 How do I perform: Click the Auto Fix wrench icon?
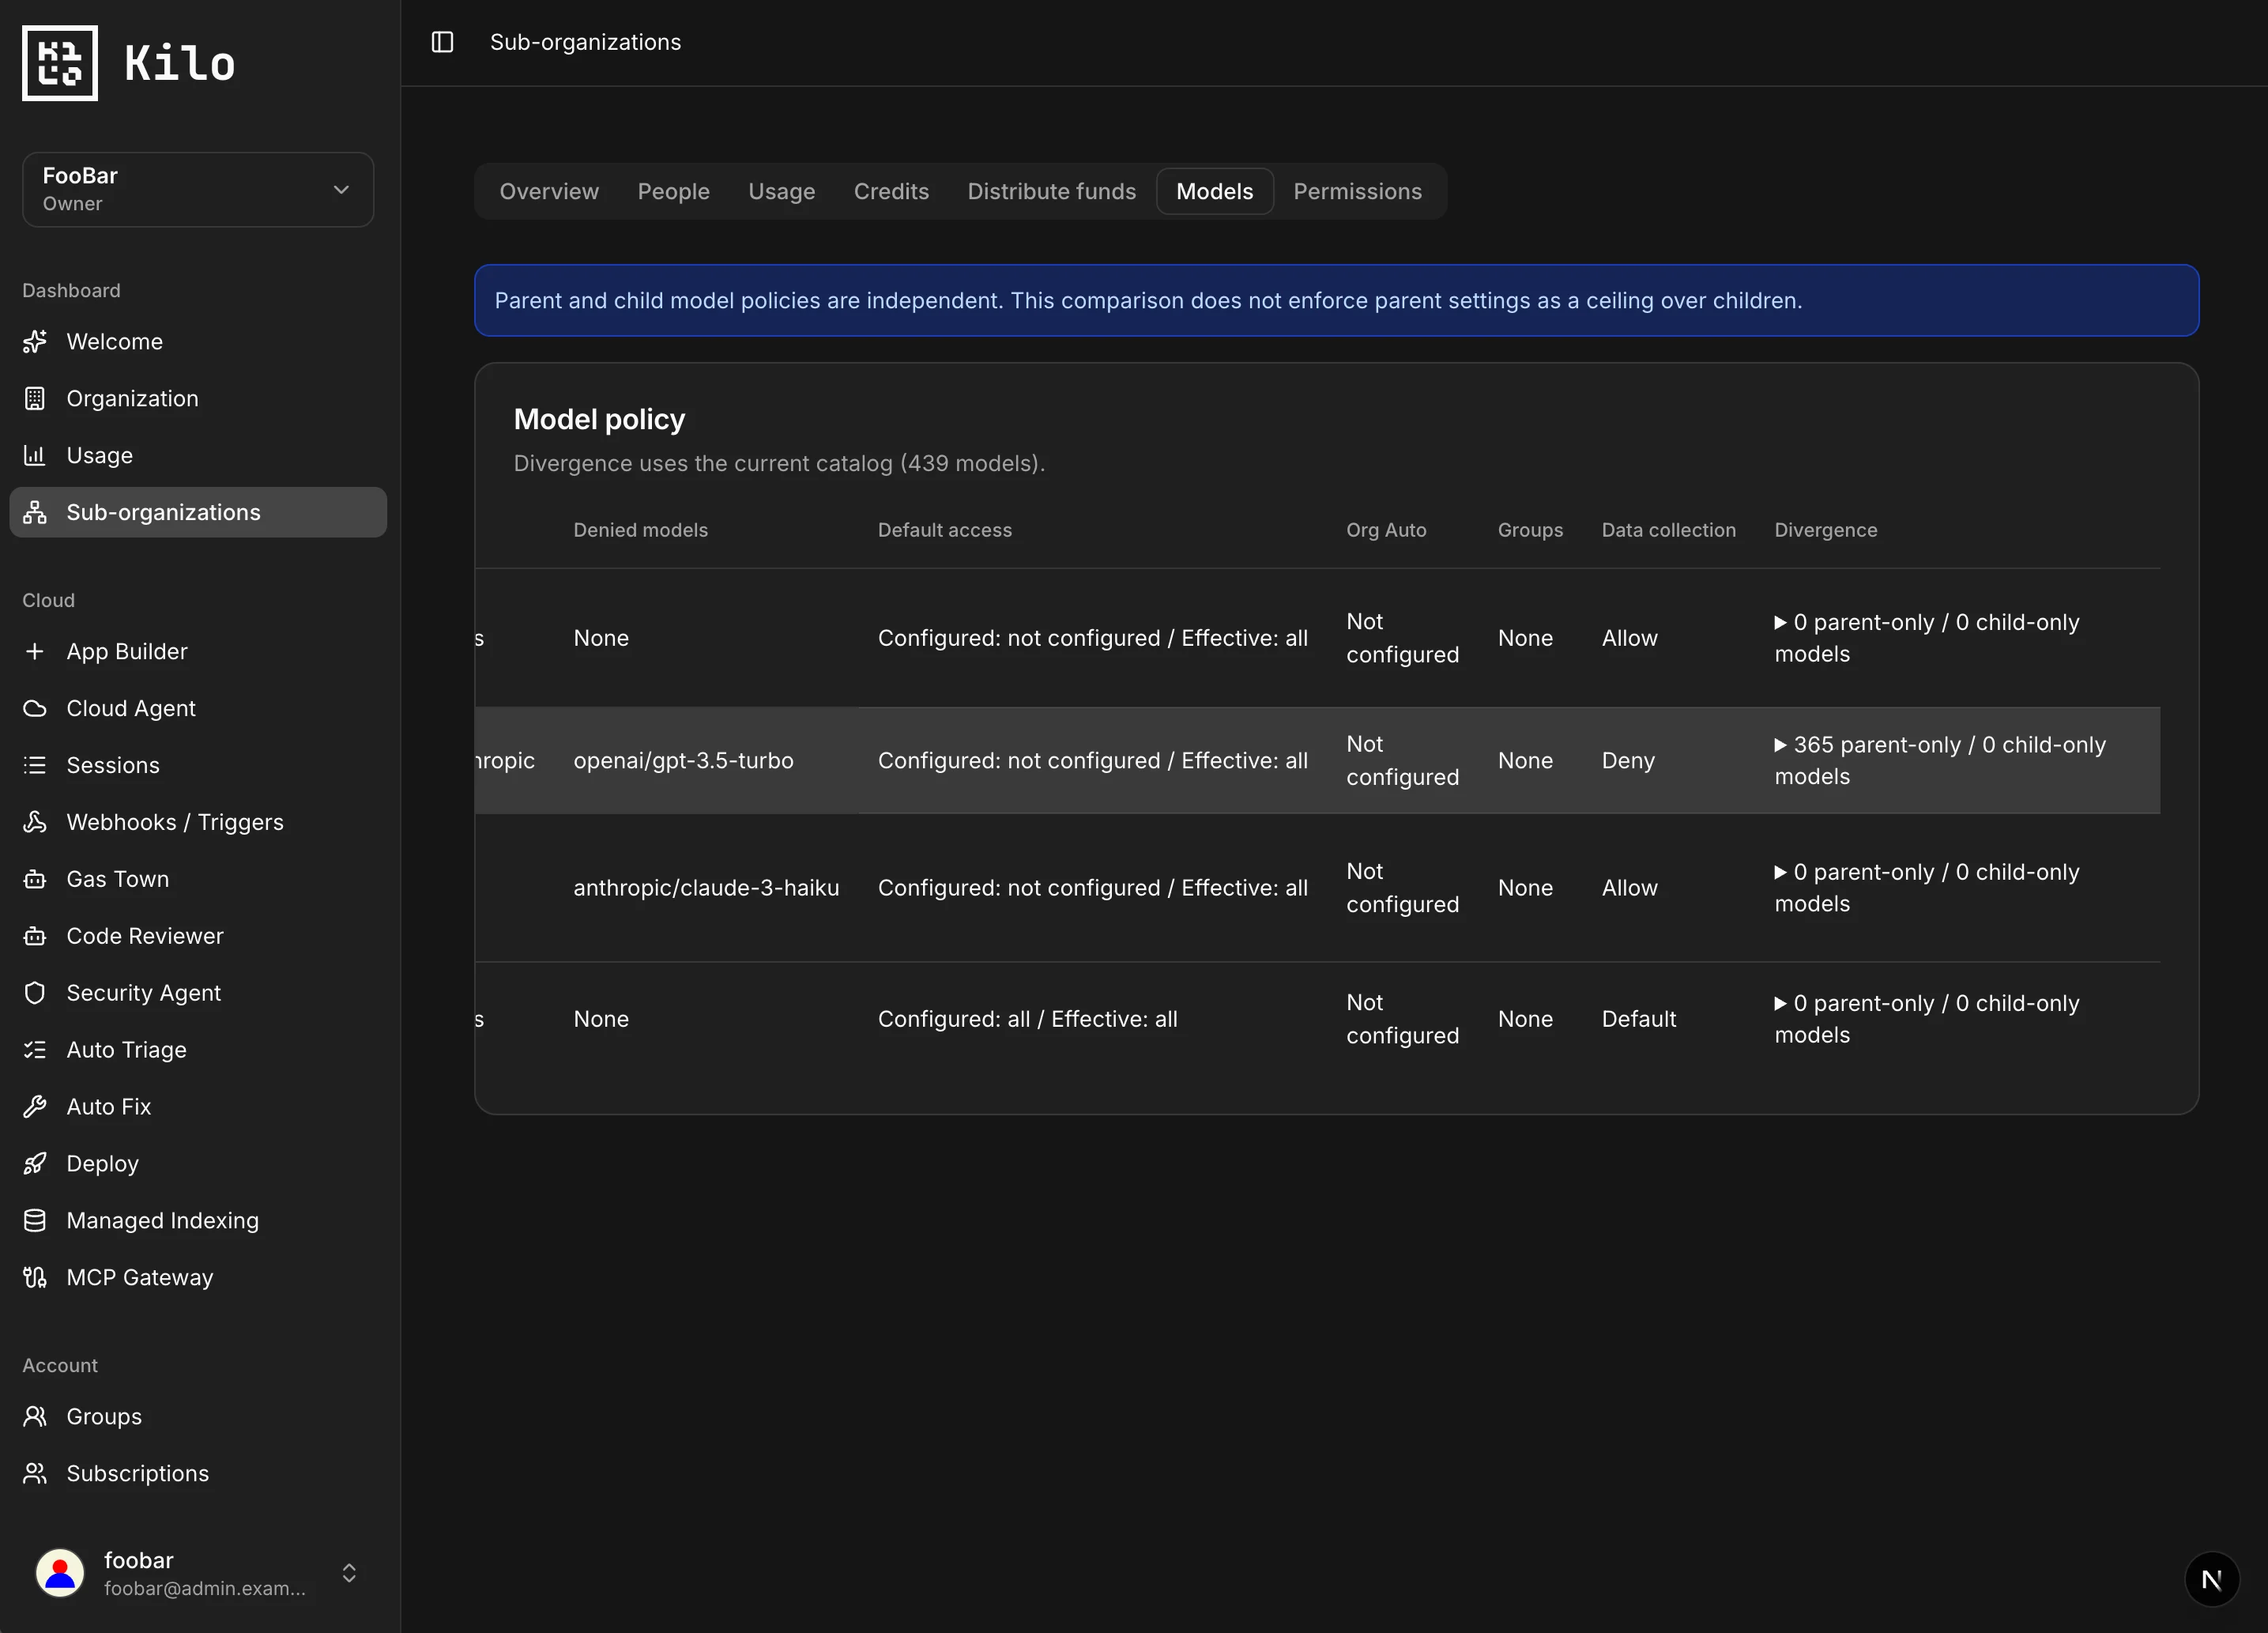click(35, 1107)
